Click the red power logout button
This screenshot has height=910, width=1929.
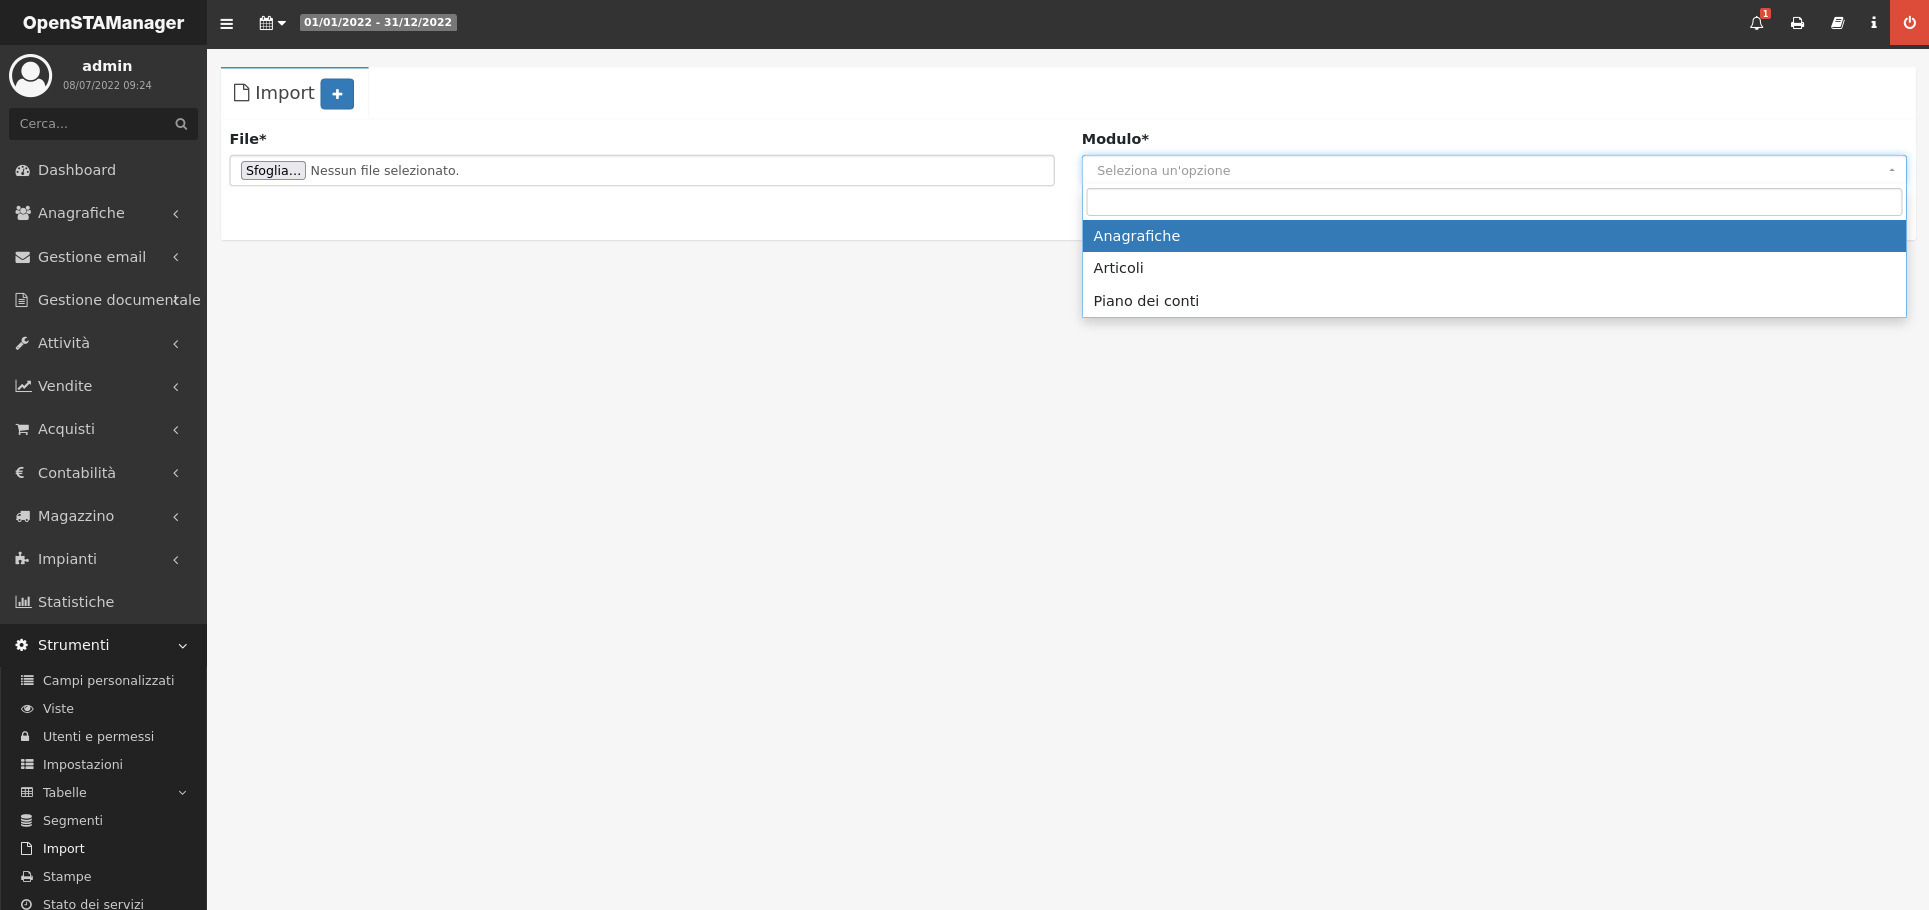(x=1909, y=23)
